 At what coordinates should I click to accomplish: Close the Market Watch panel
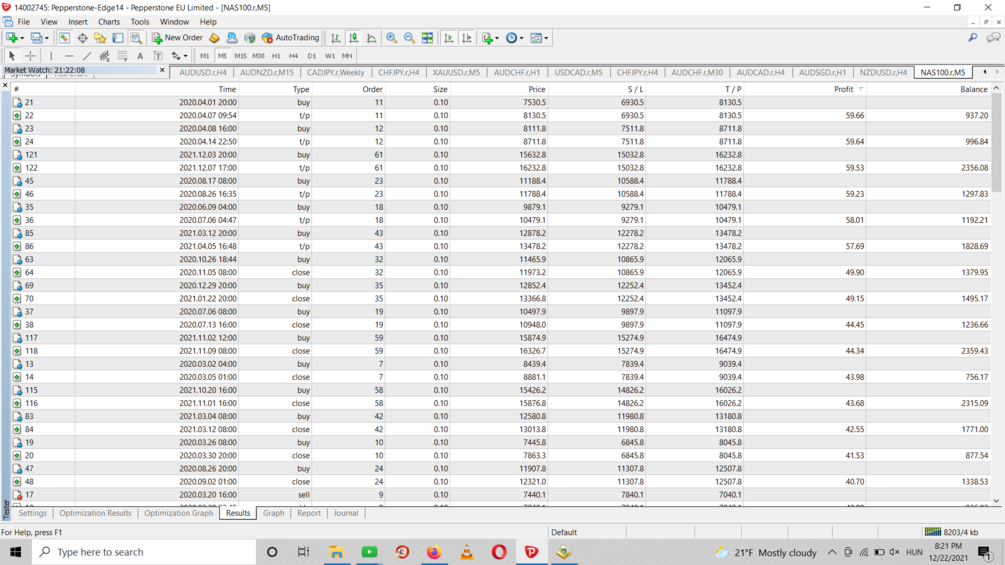point(162,70)
